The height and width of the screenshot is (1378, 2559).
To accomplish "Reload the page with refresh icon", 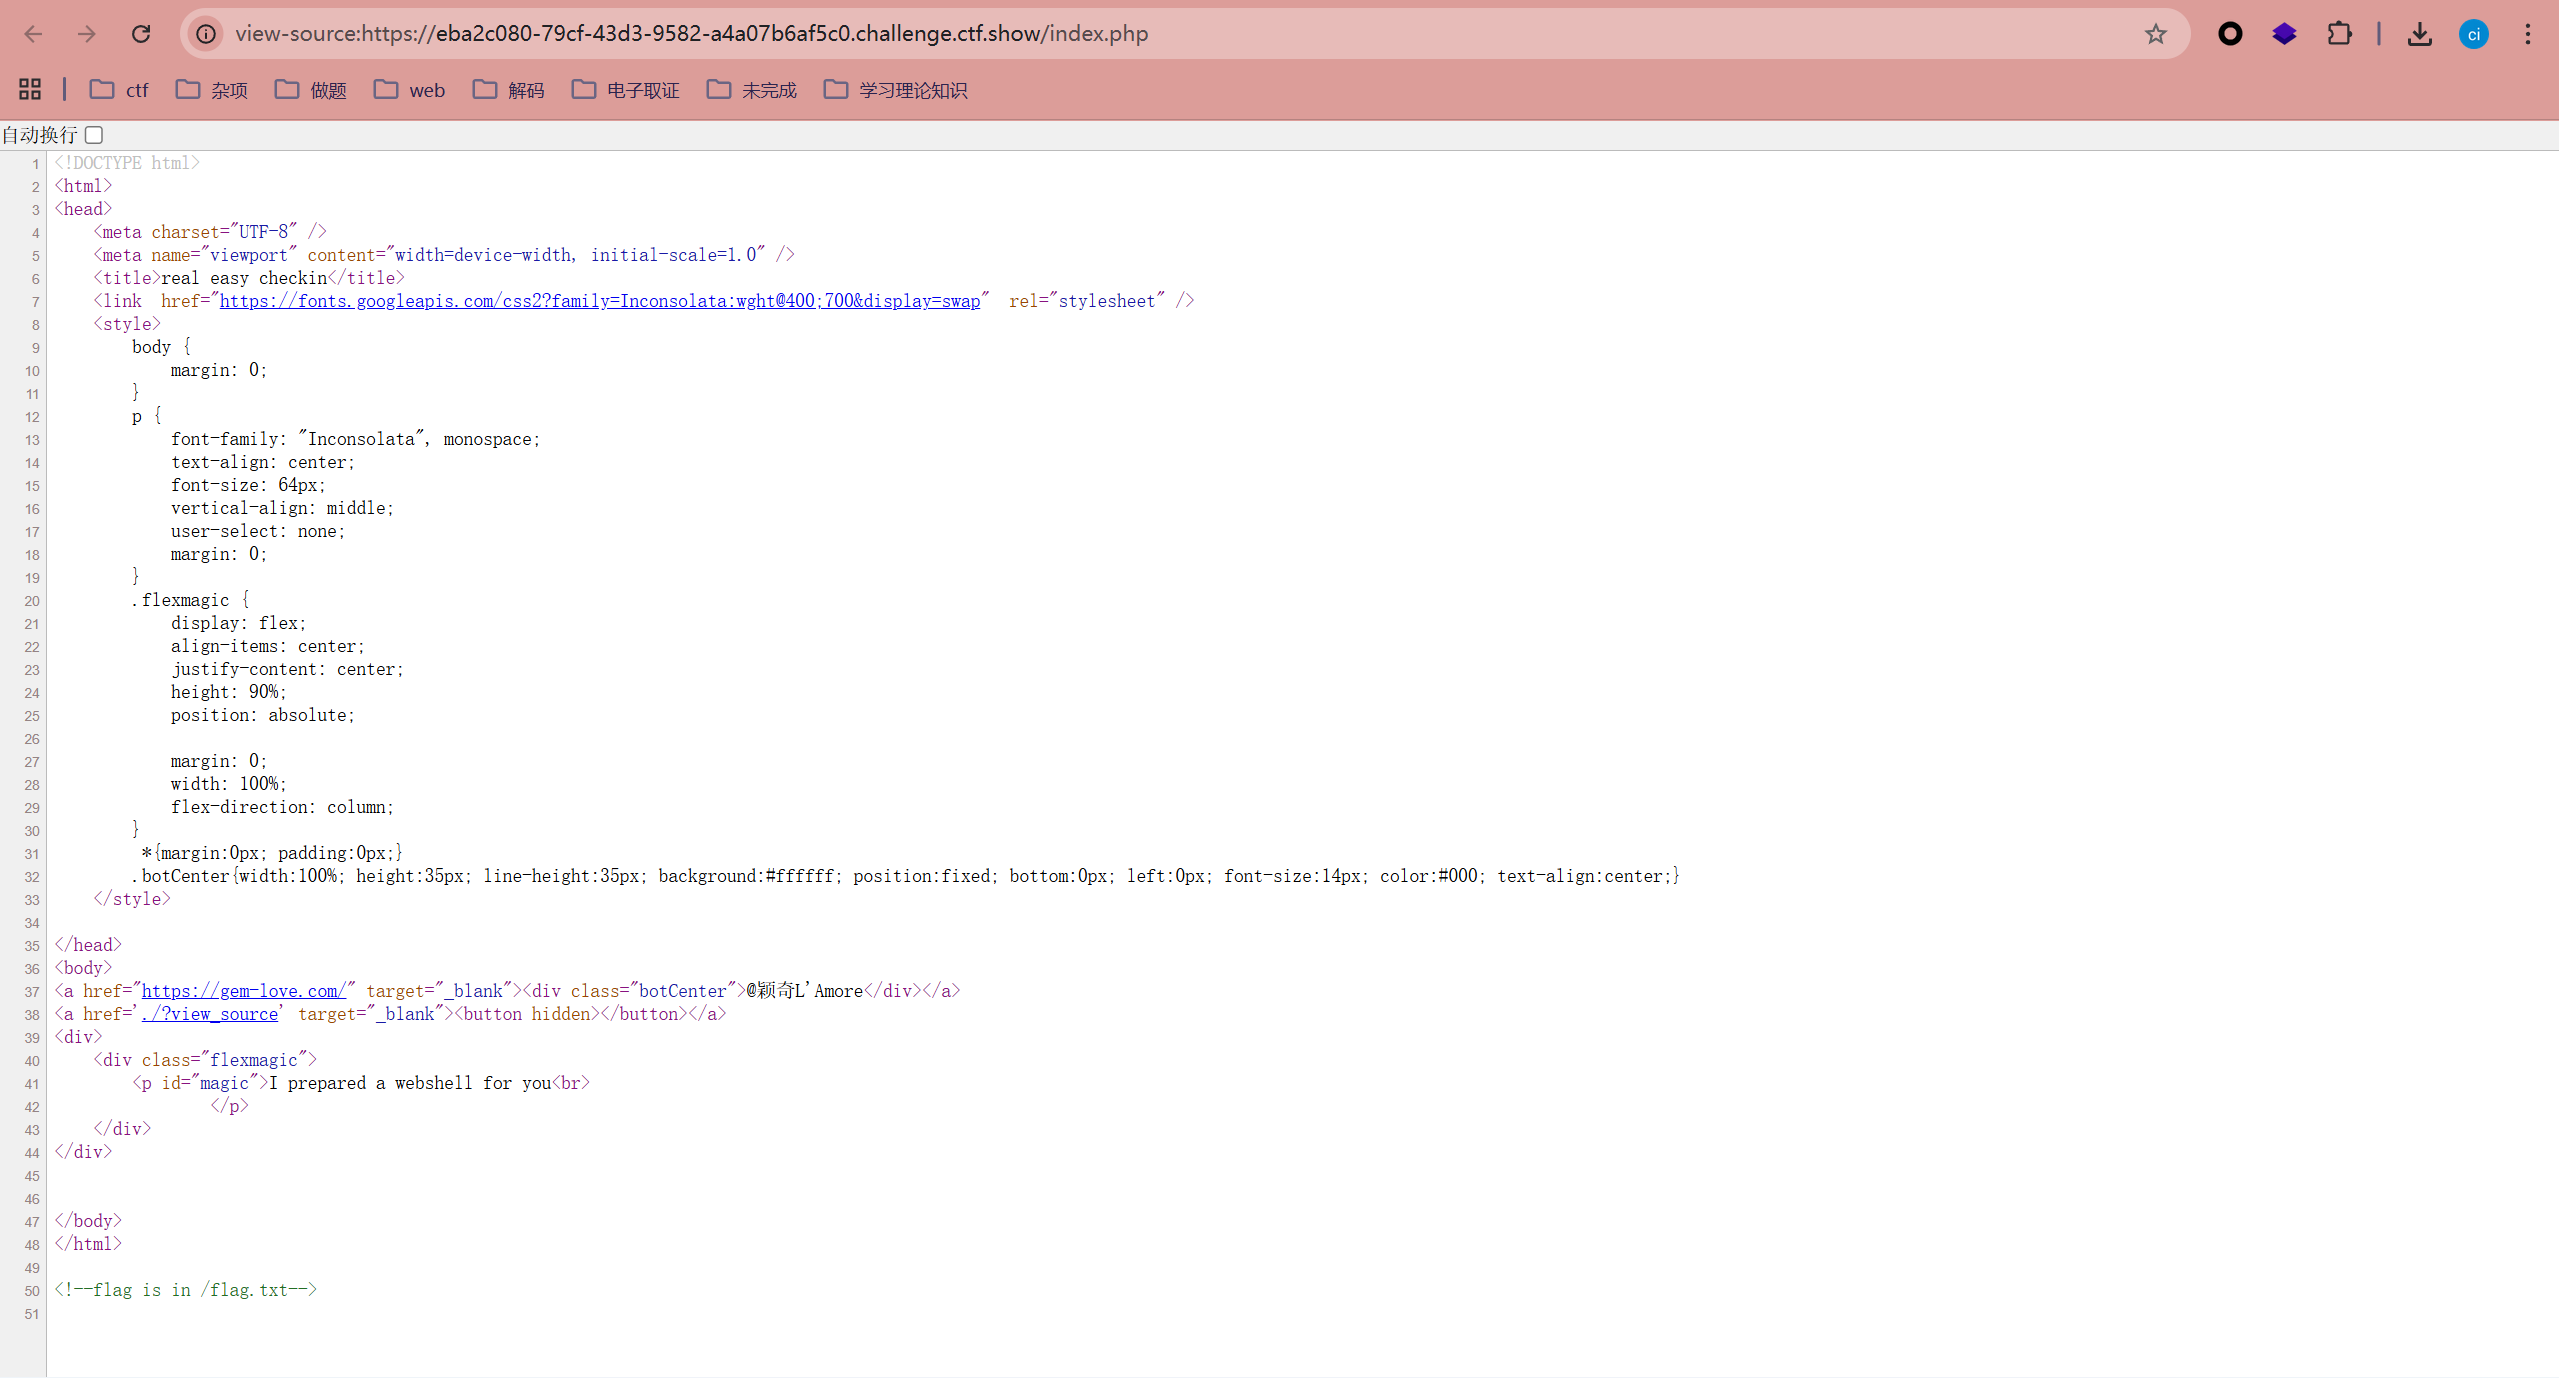I will [x=141, y=34].
